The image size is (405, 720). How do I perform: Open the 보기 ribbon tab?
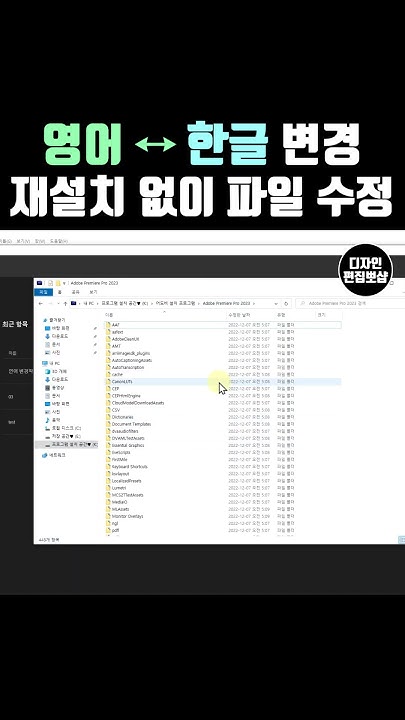[93, 292]
